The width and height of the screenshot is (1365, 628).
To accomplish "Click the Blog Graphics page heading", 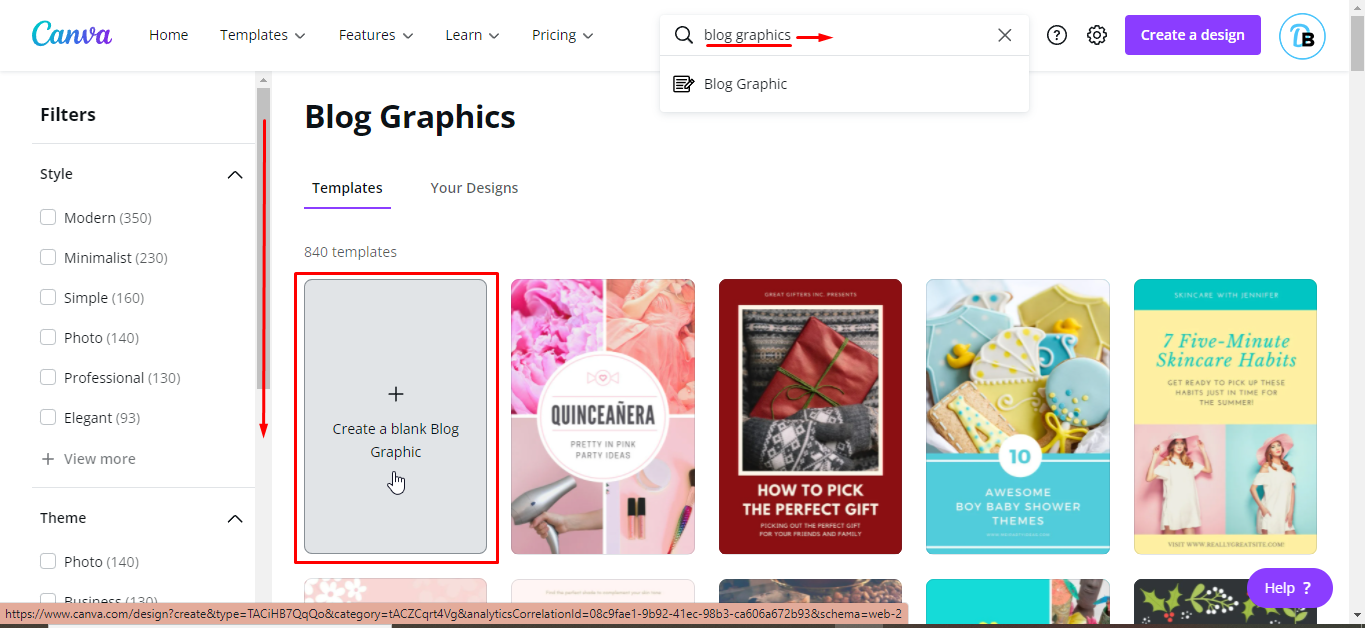I will point(410,117).
